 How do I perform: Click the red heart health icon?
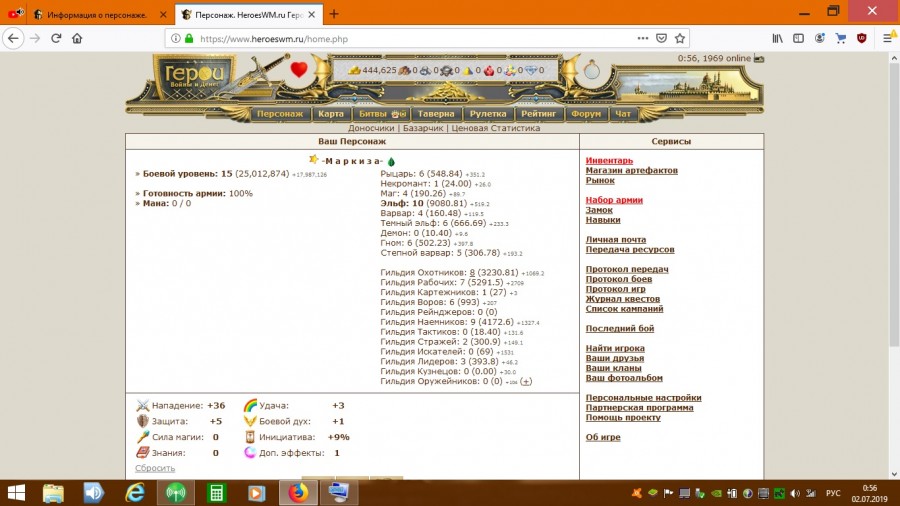(298, 70)
